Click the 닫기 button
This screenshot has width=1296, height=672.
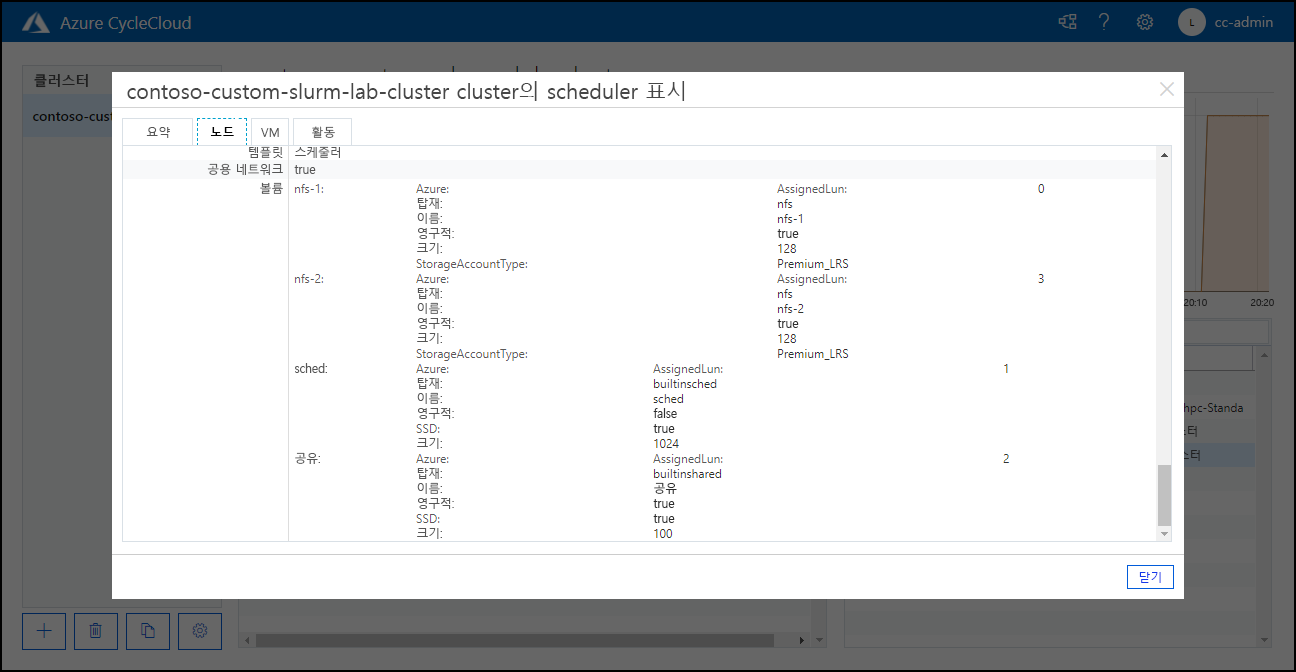point(1150,577)
